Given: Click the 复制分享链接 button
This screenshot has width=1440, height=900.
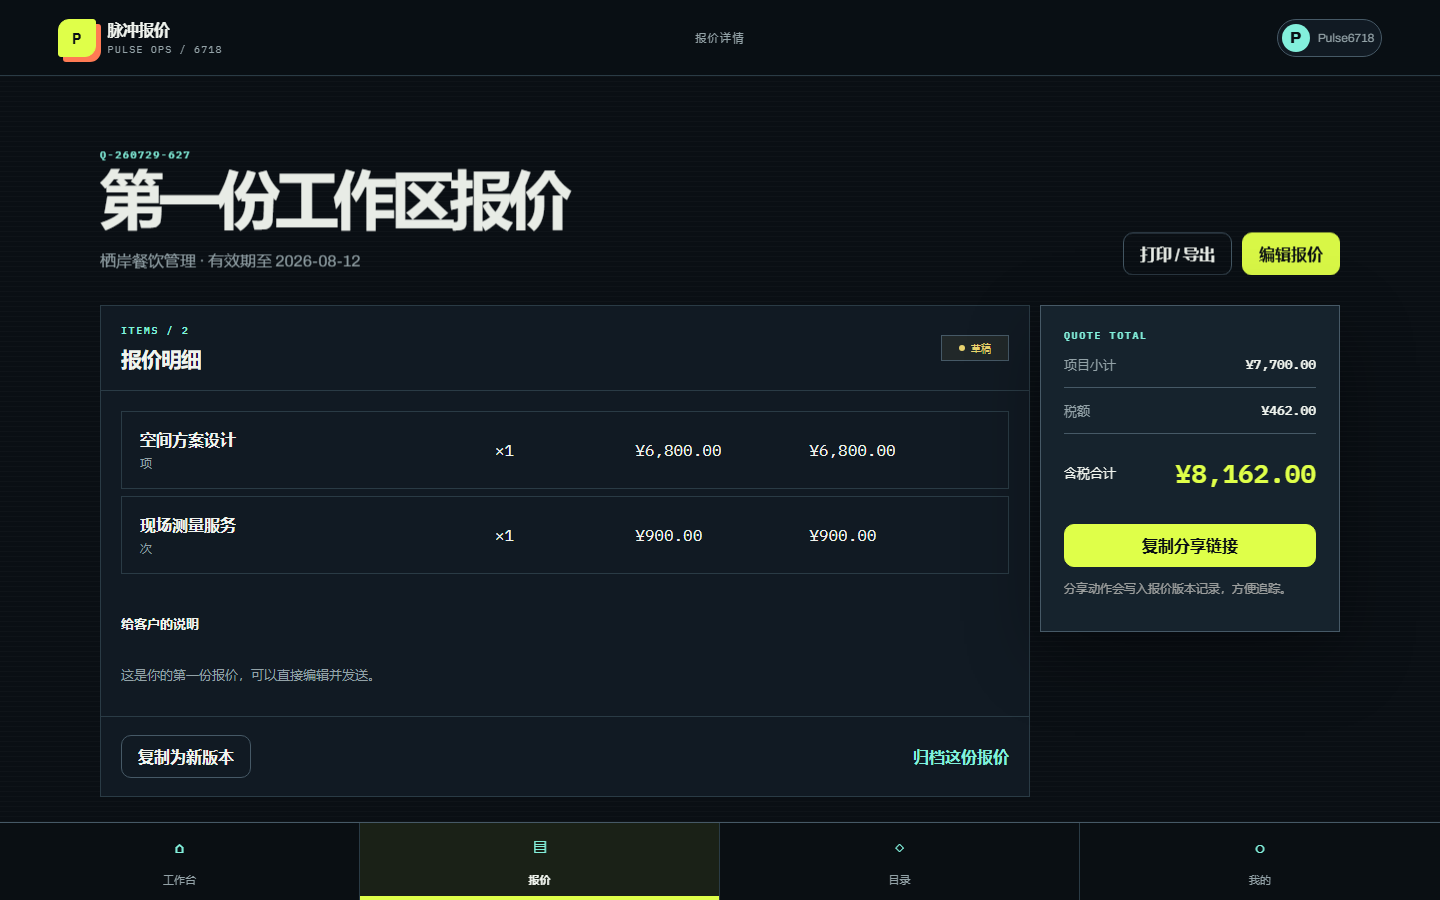Looking at the screenshot, I should pyautogui.click(x=1190, y=546).
